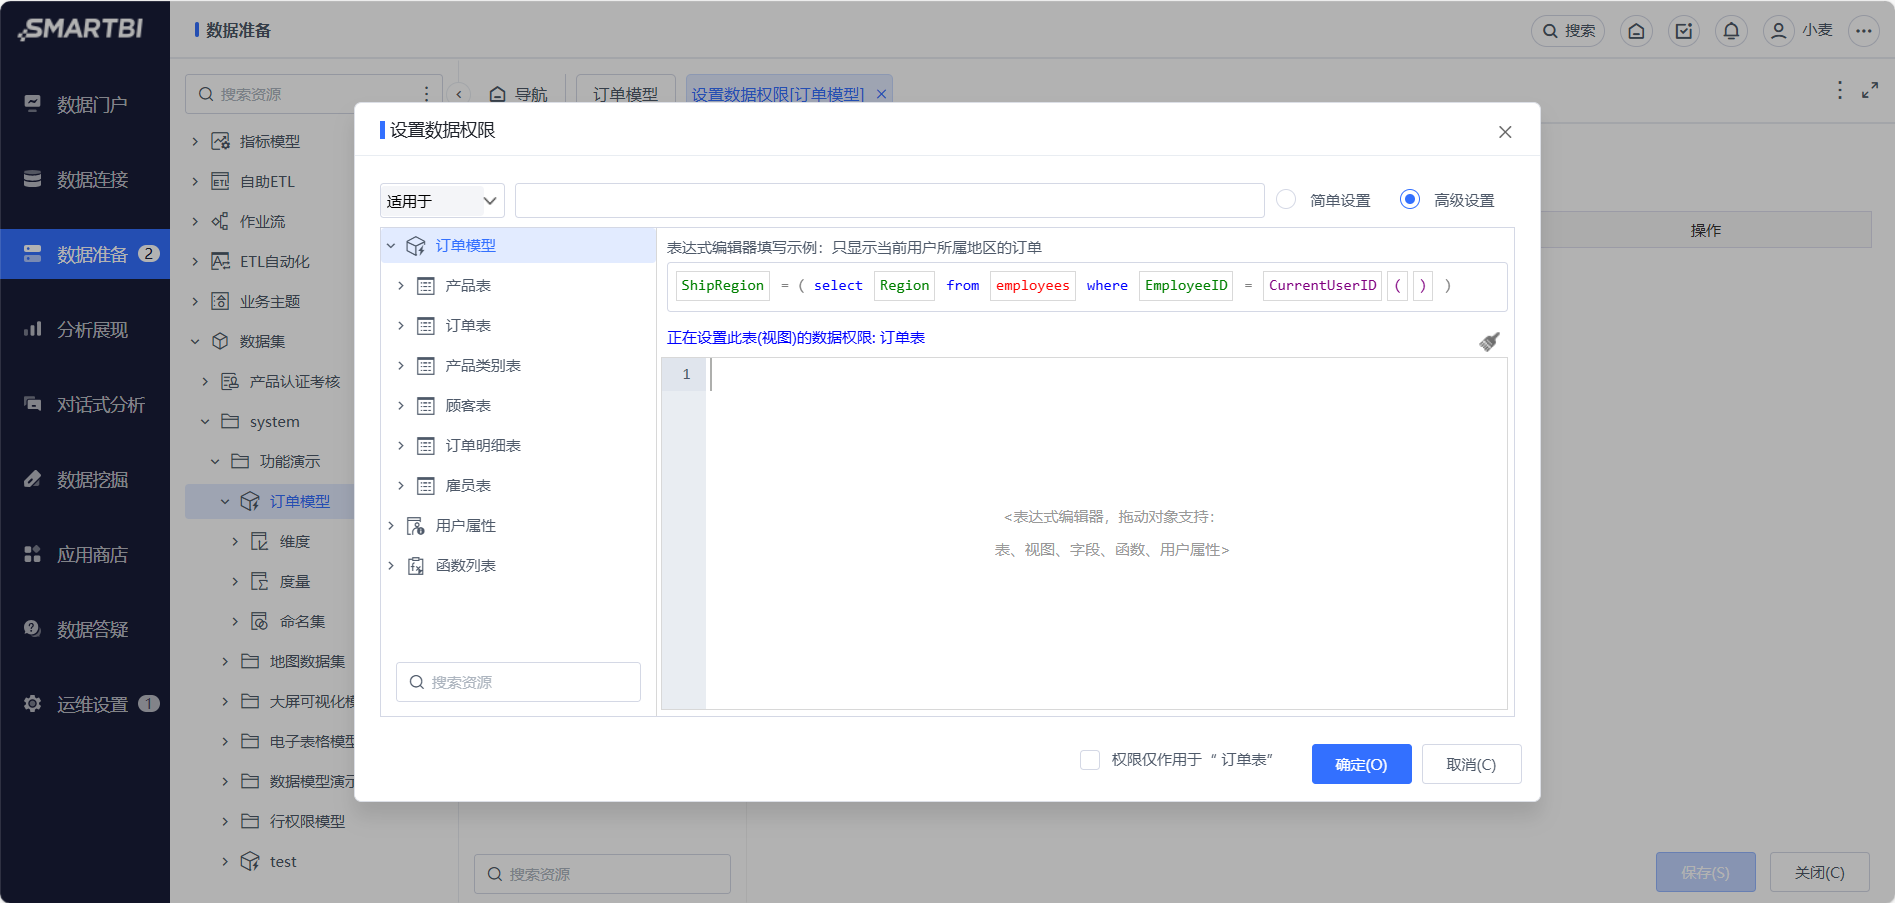The width and height of the screenshot is (1895, 903).
Task: Expand the 函数列表 node
Action: coord(391,566)
